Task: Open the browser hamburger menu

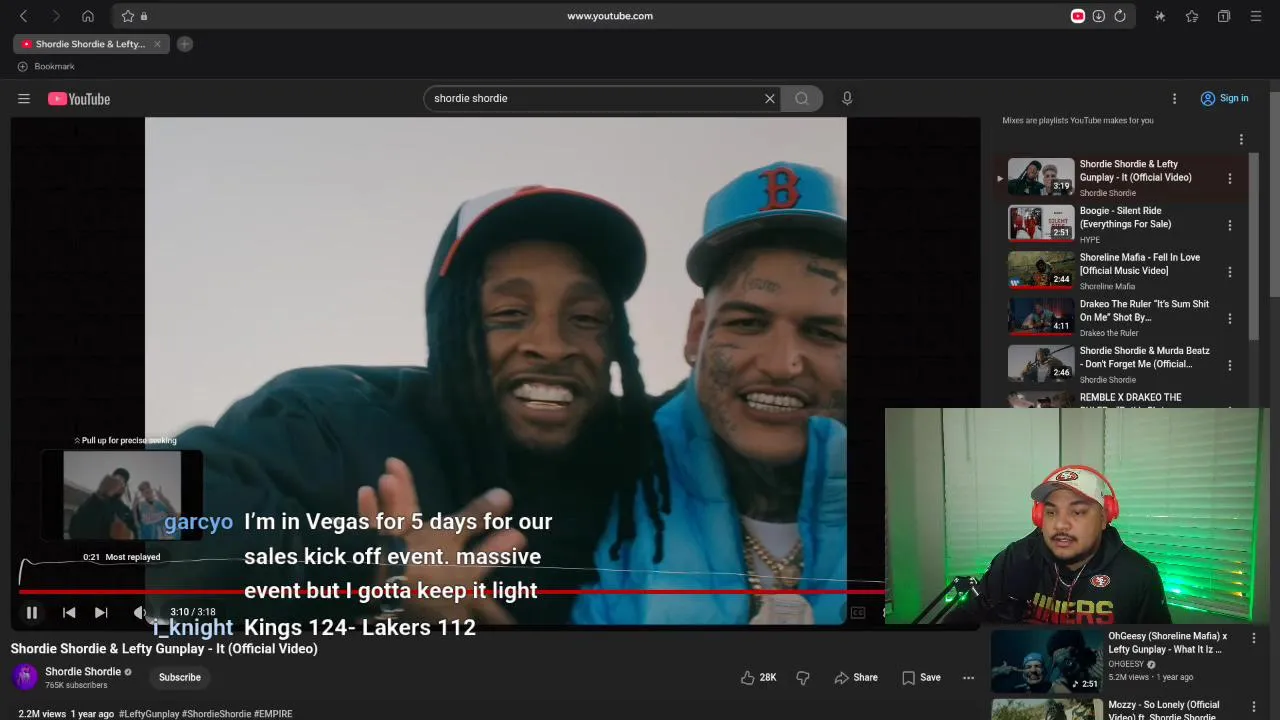Action: pyautogui.click(x=1256, y=16)
